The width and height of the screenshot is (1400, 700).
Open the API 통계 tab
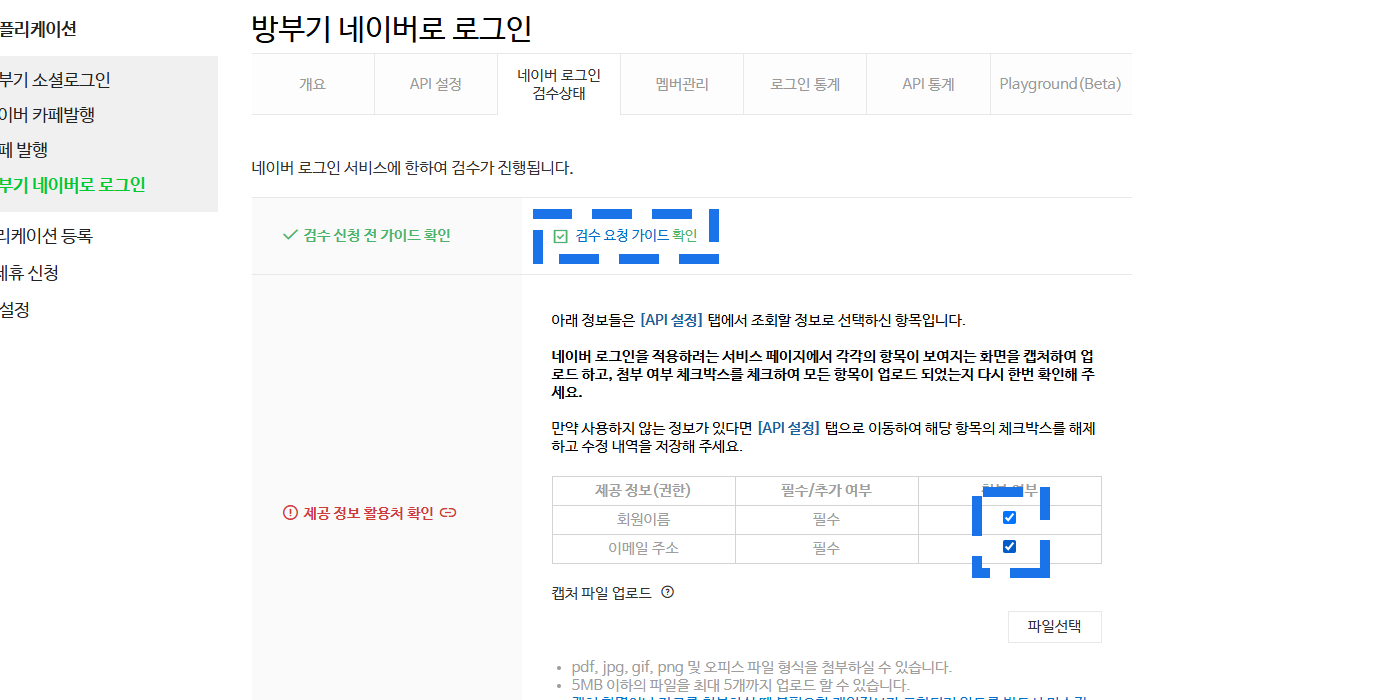928,84
